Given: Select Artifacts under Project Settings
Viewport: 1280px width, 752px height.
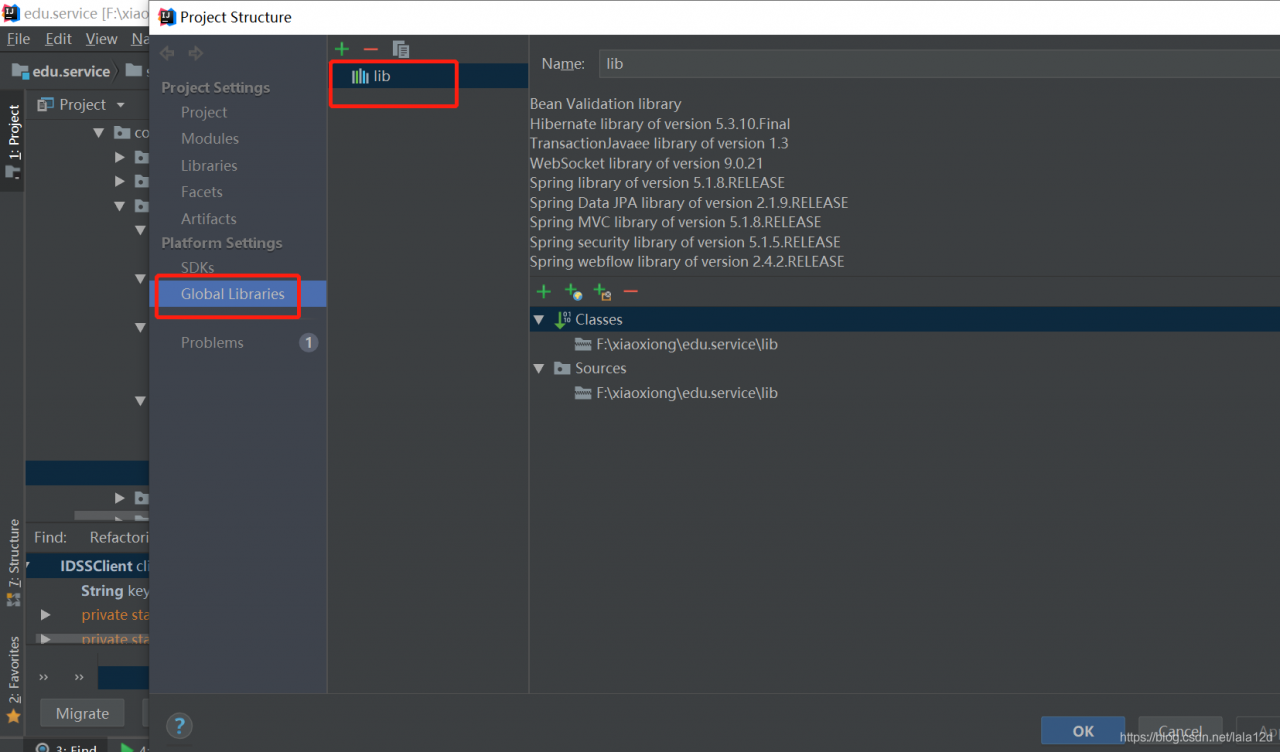Looking at the screenshot, I should (209, 219).
